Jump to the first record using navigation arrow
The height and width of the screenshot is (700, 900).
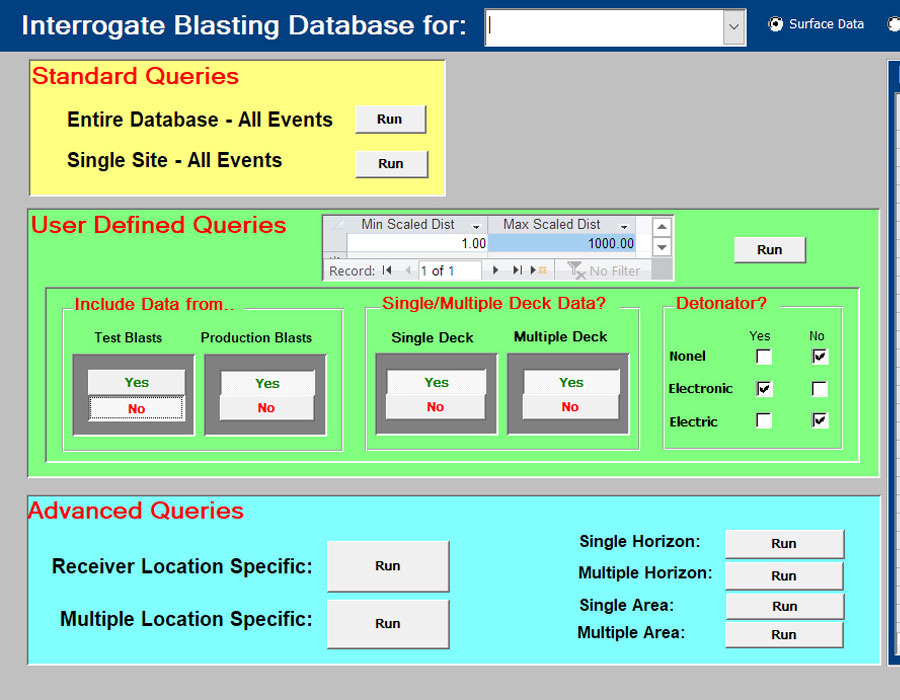(x=386, y=269)
